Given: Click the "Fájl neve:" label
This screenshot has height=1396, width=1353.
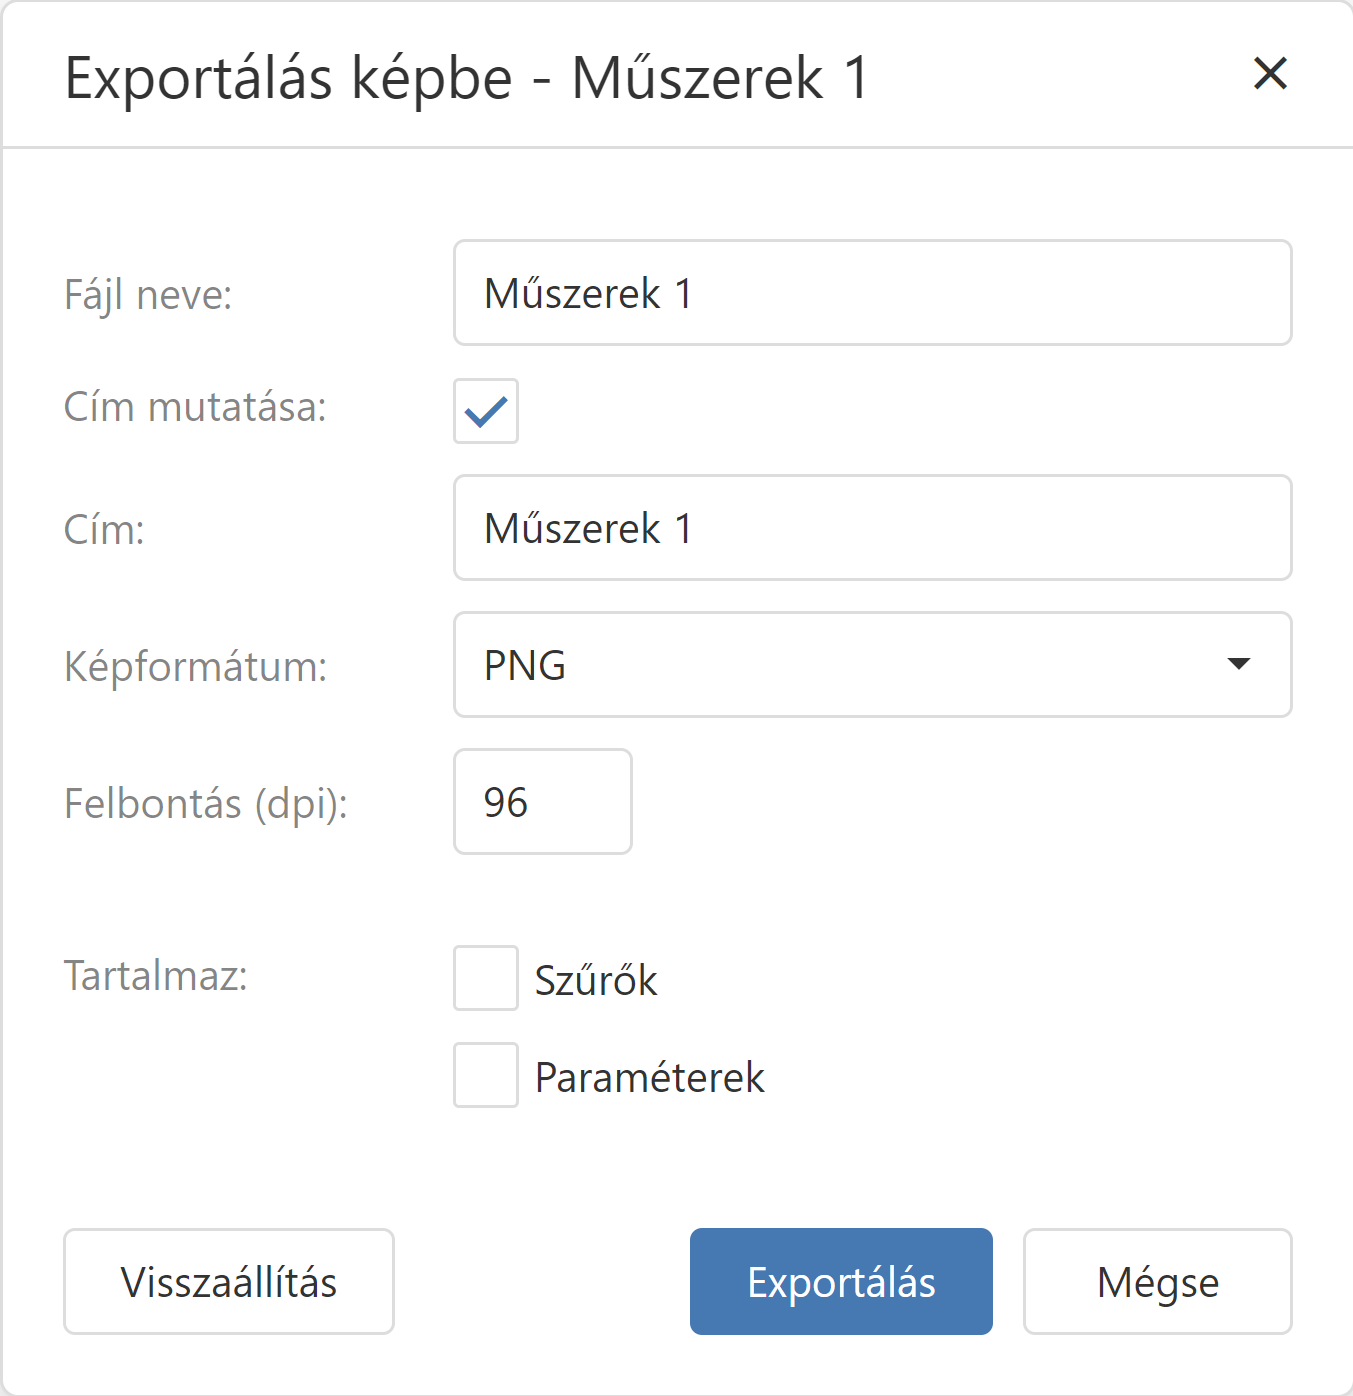Looking at the screenshot, I should (148, 295).
